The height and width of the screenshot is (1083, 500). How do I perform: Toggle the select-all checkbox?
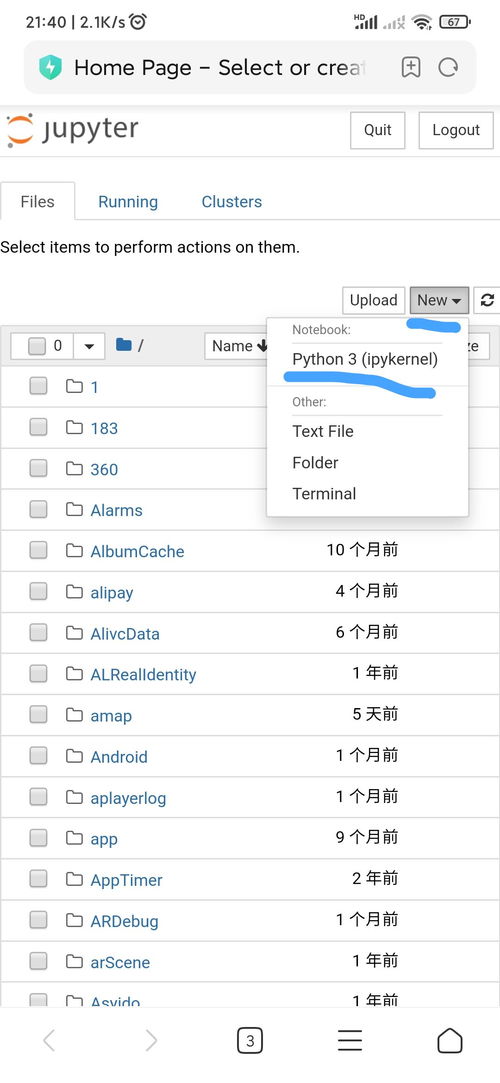point(37,345)
